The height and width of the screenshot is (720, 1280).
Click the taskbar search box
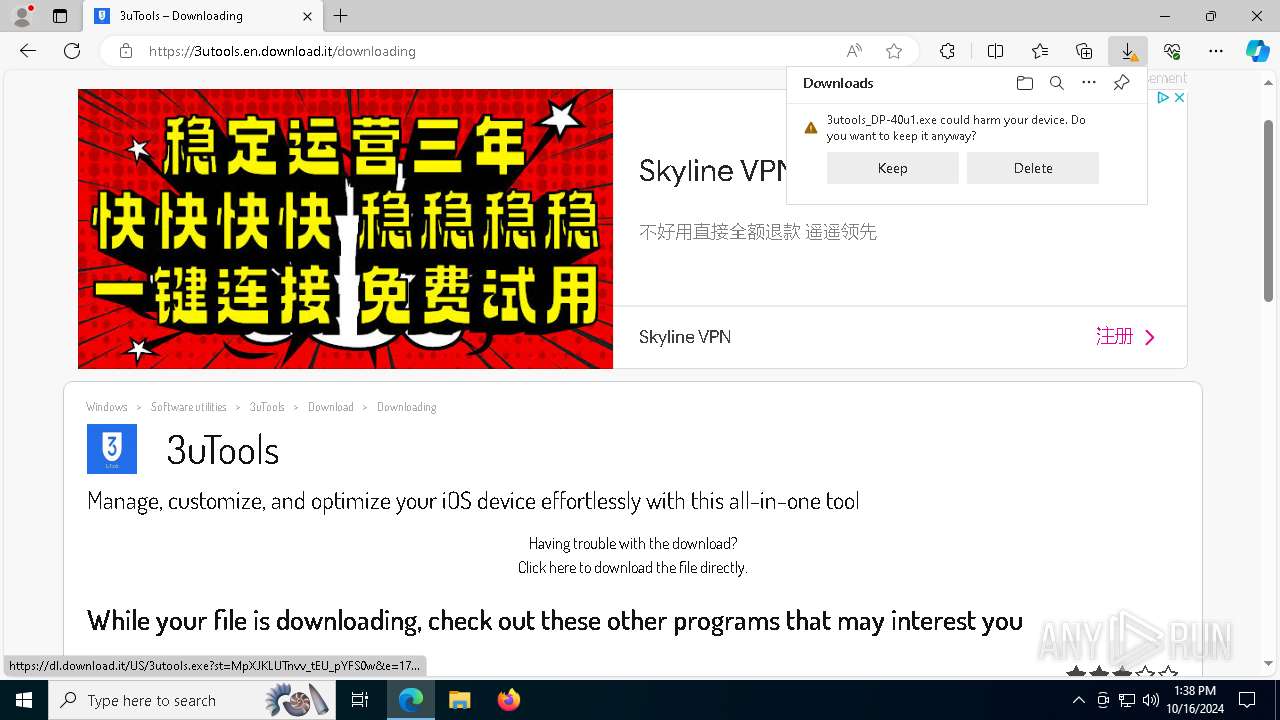(x=192, y=700)
